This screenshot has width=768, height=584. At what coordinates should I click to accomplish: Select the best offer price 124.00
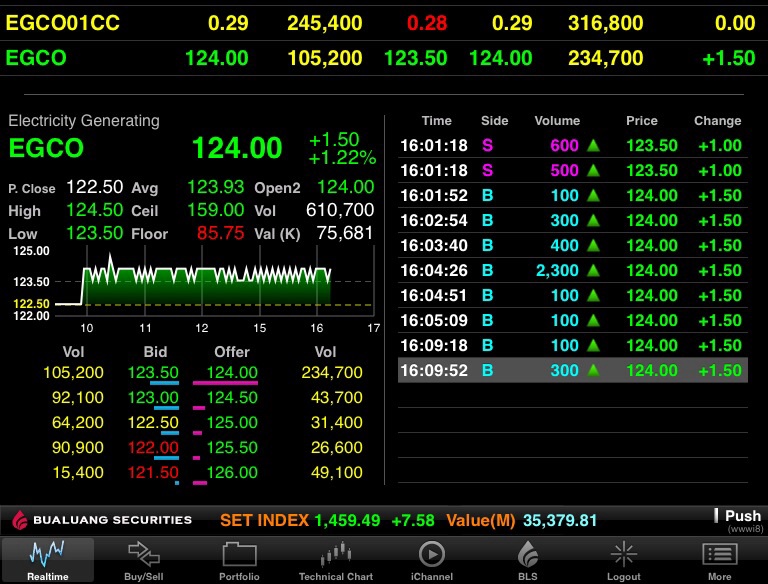click(232, 372)
